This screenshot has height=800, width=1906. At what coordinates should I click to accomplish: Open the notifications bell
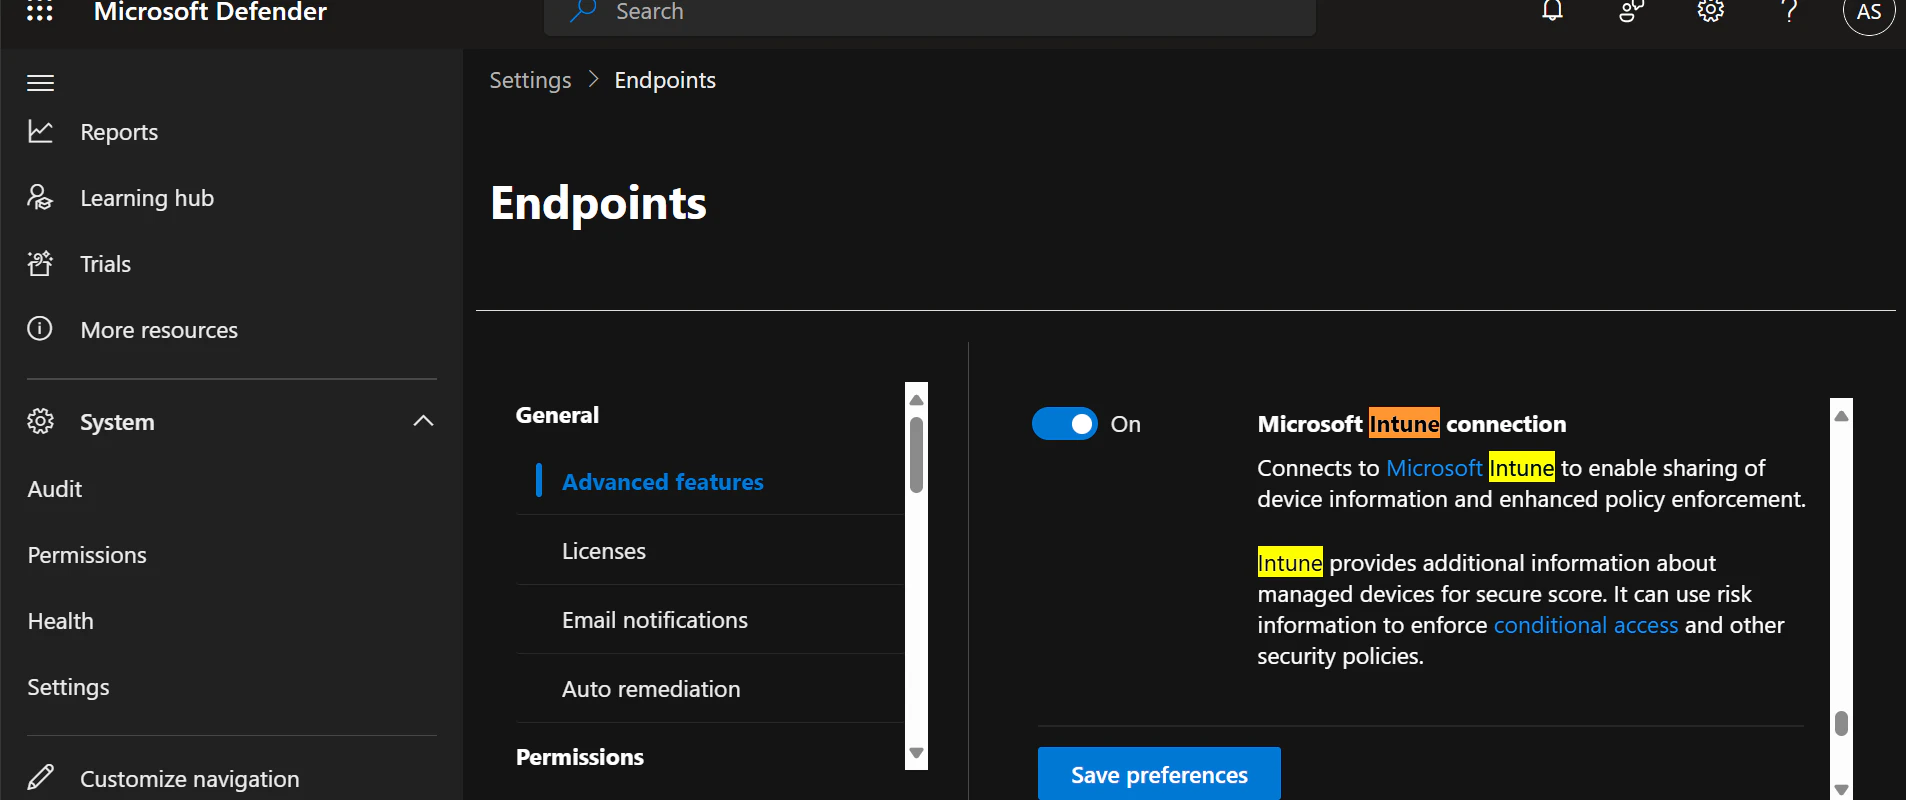pos(1552,11)
